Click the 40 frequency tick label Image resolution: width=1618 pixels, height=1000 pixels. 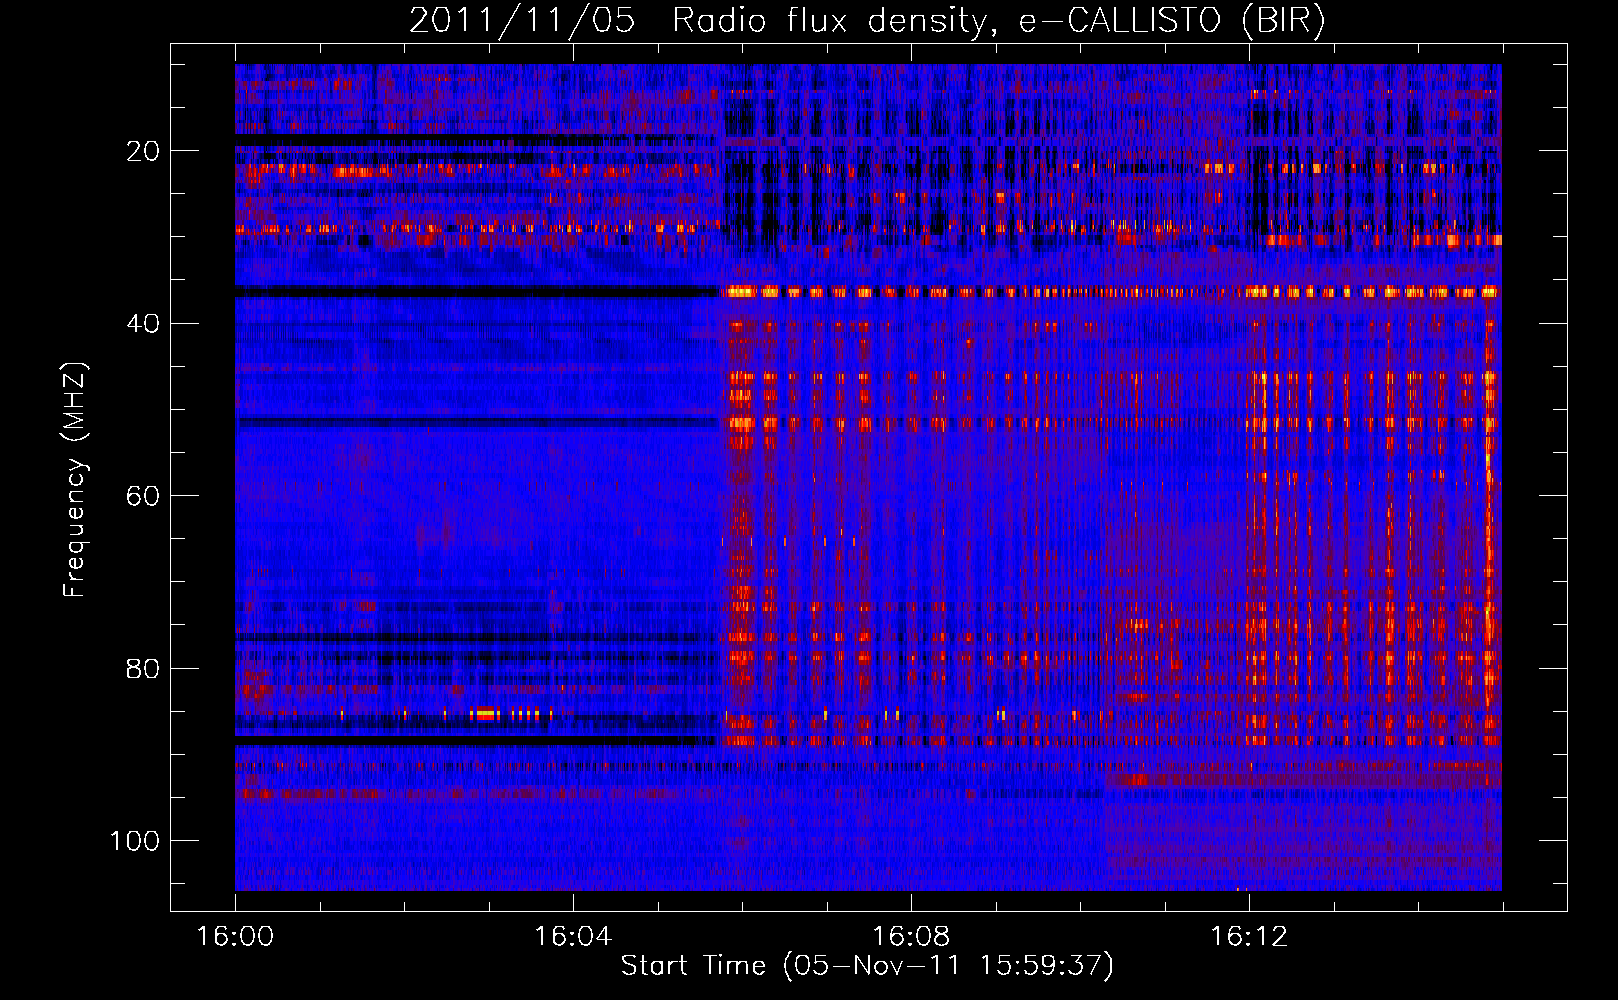143,324
